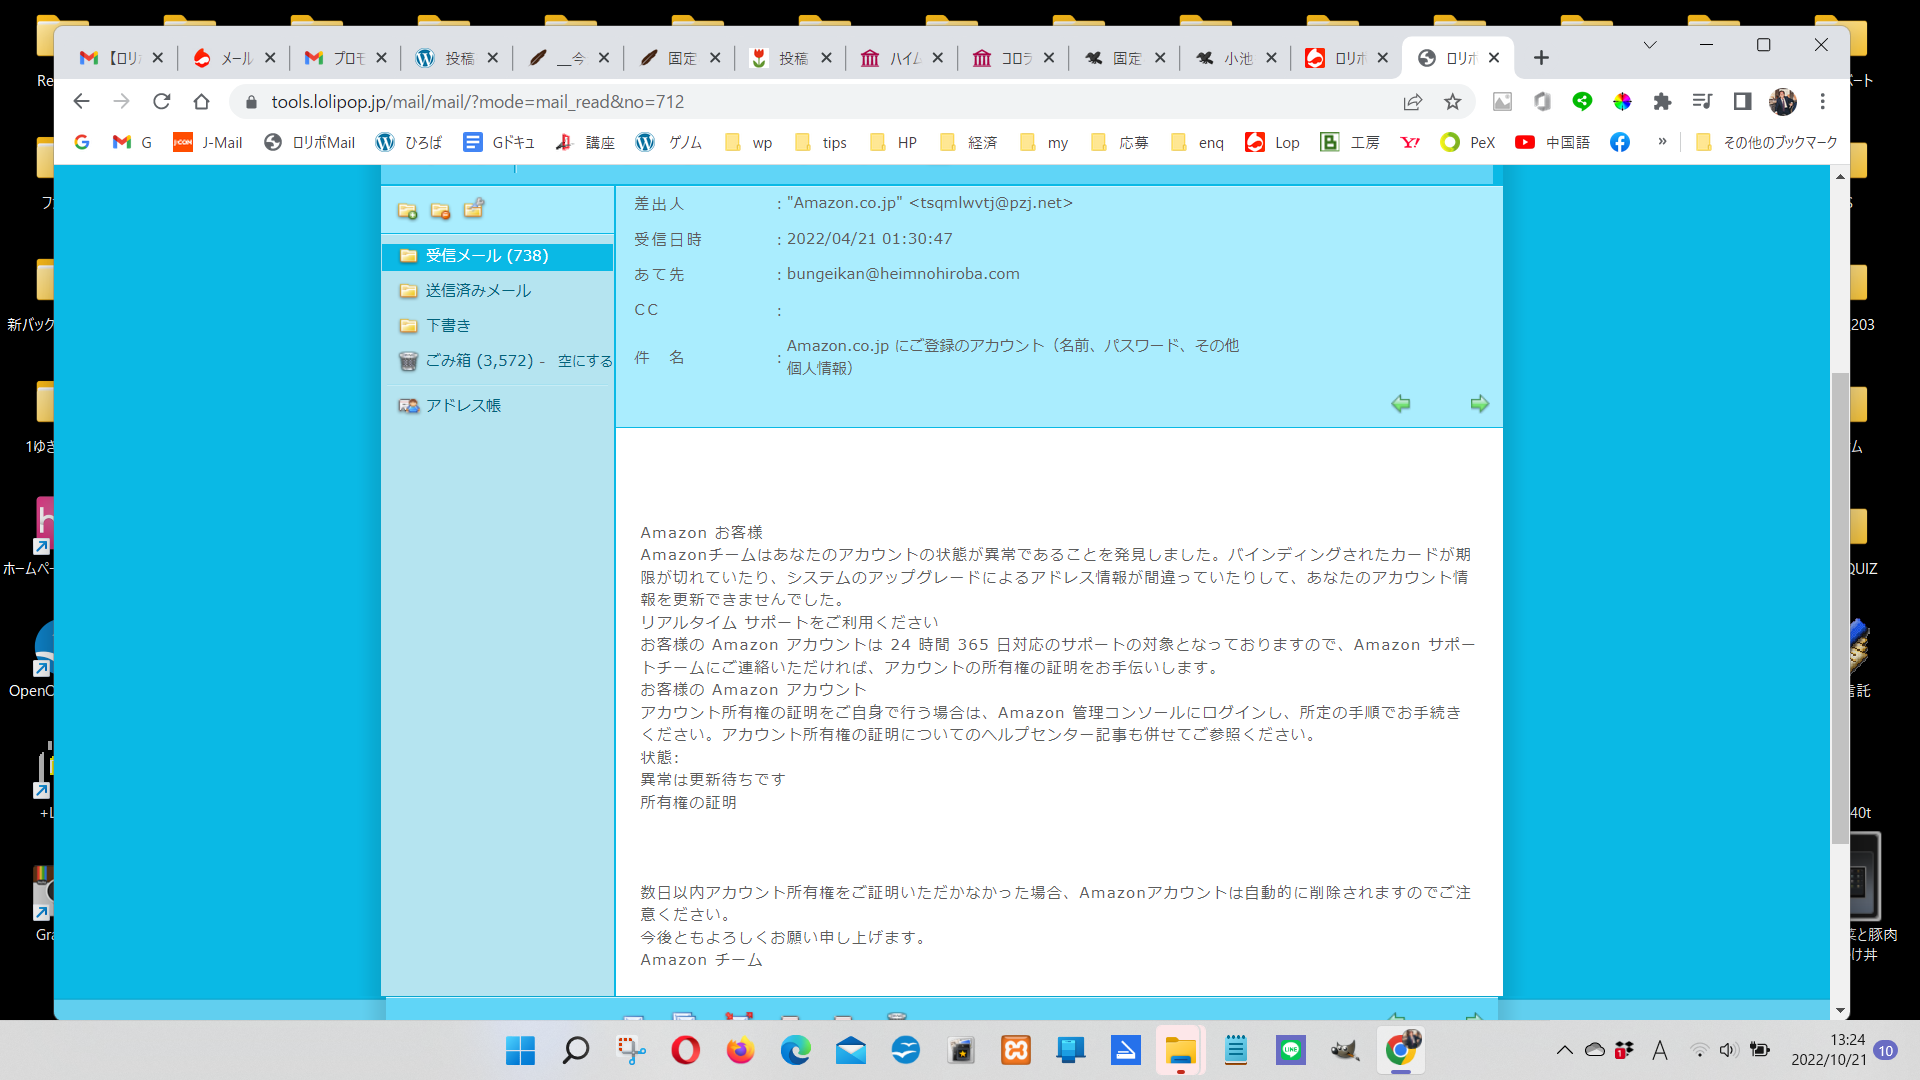
Task: Open the ゲノム bookmark
Action: click(669, 143)
